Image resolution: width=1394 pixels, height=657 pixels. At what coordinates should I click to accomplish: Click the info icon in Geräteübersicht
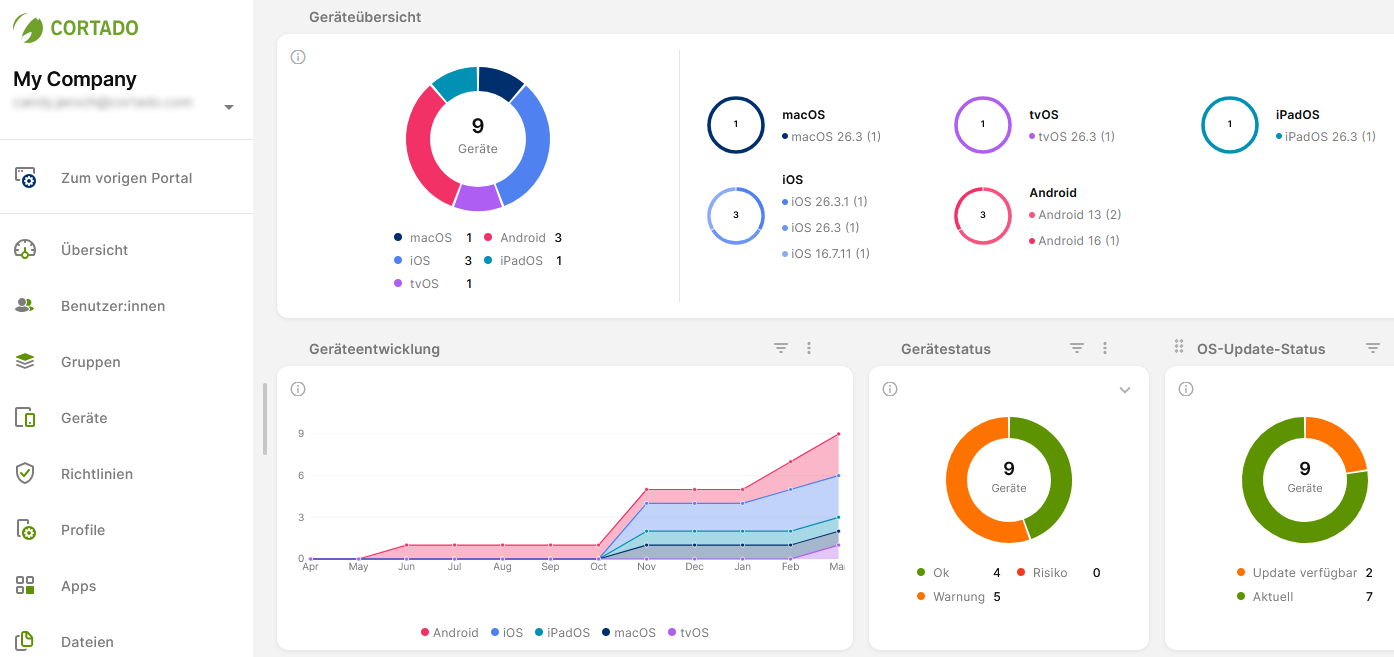click(297, 57)
